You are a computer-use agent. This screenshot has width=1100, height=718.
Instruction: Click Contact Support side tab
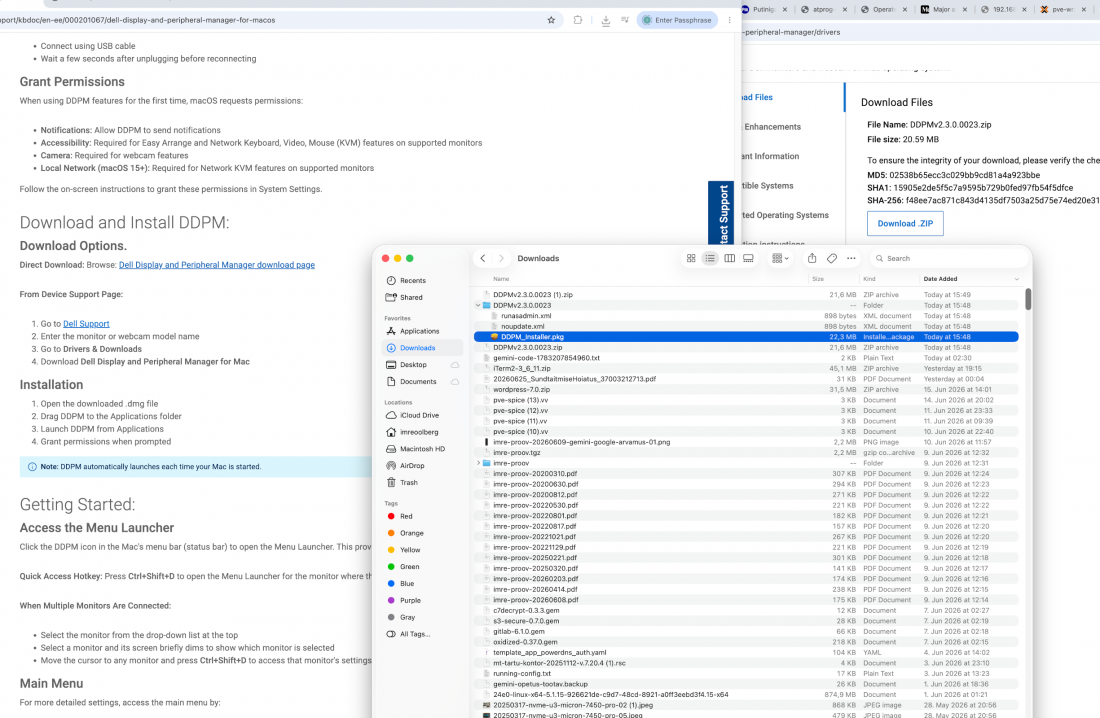point(721,213)
